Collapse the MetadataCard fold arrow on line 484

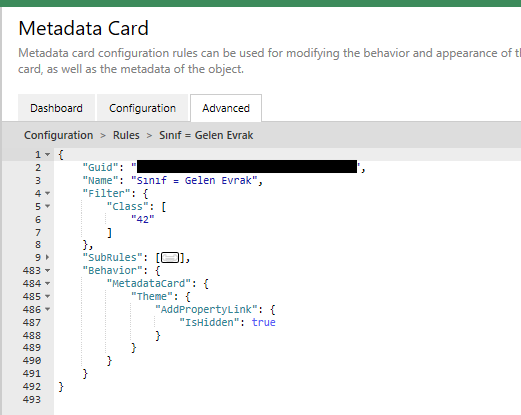coord(48,283)
